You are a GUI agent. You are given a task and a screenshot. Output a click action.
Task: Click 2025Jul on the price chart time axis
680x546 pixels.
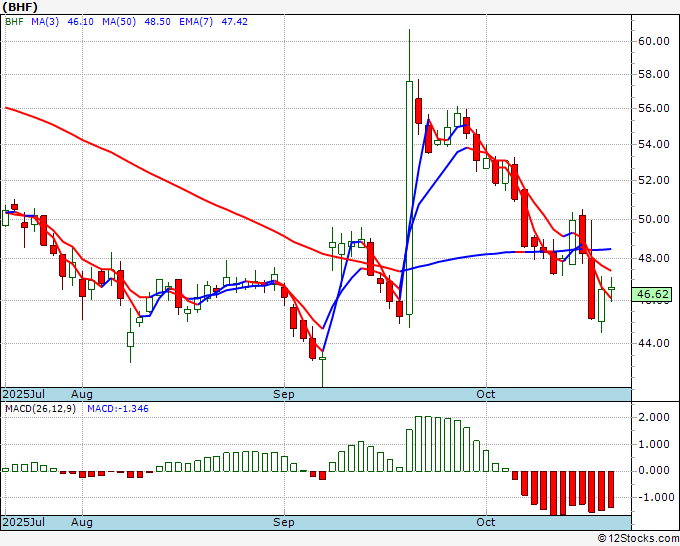(23, 394)
